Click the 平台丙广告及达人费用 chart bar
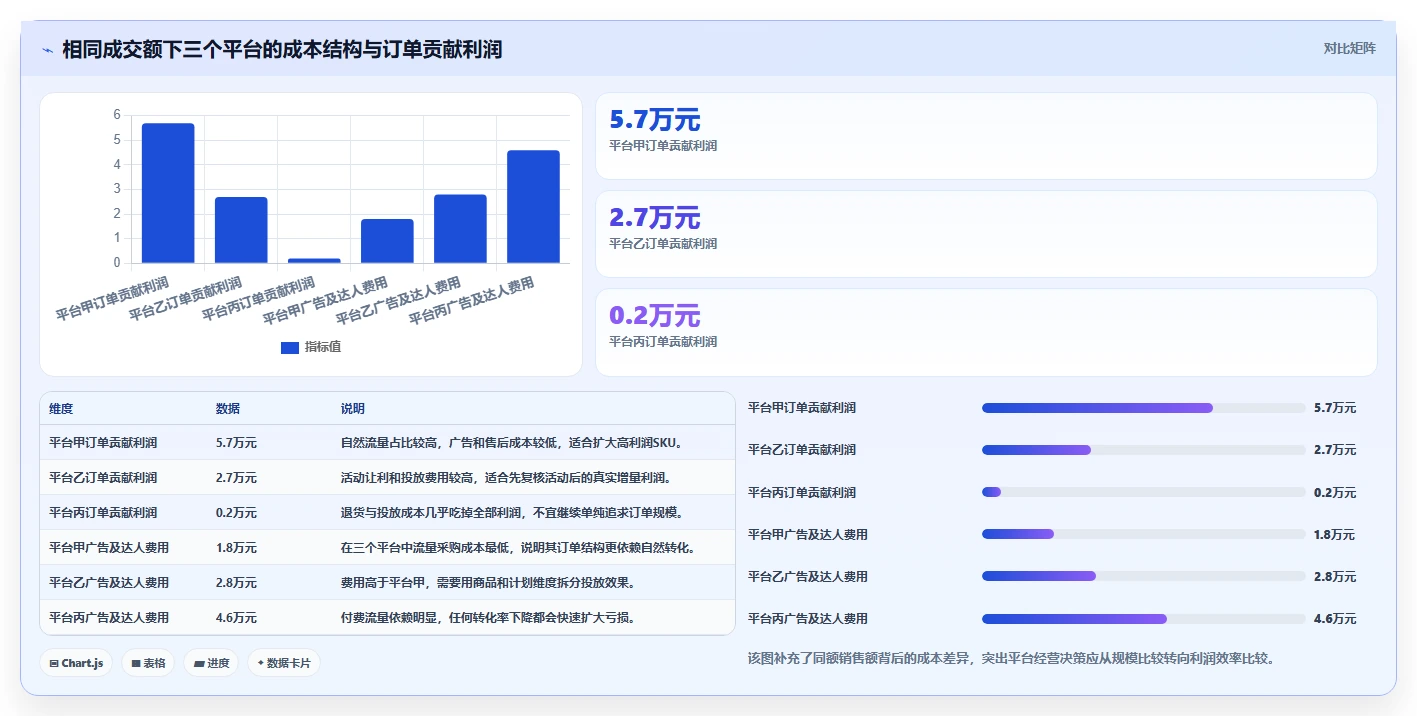The height and width of the screenshot is (716, 1417). pos(533,207)
